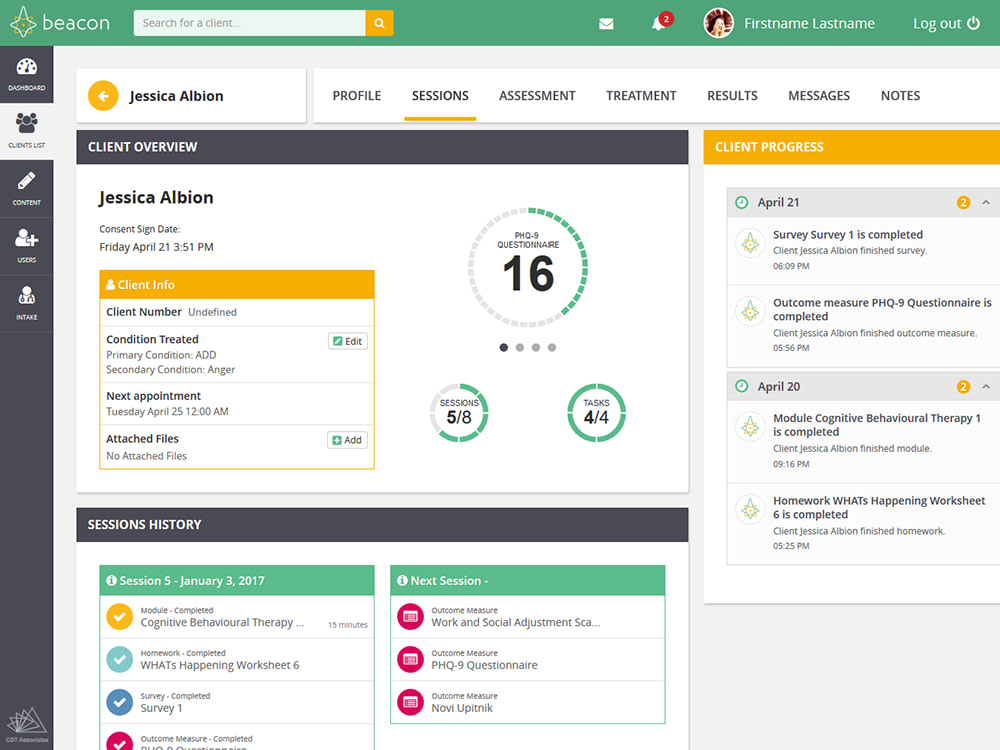Click the April 20 orange count badge

(x=963, y=387)
